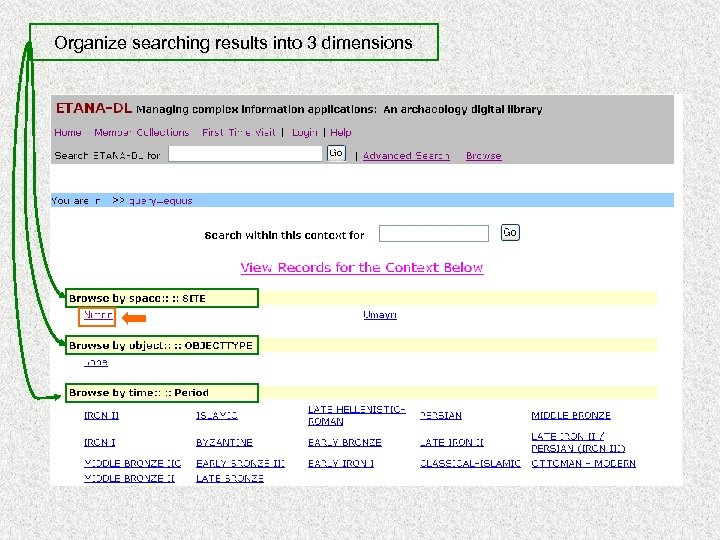Select the Nimrin site link
720x540 pixels.
98,315
